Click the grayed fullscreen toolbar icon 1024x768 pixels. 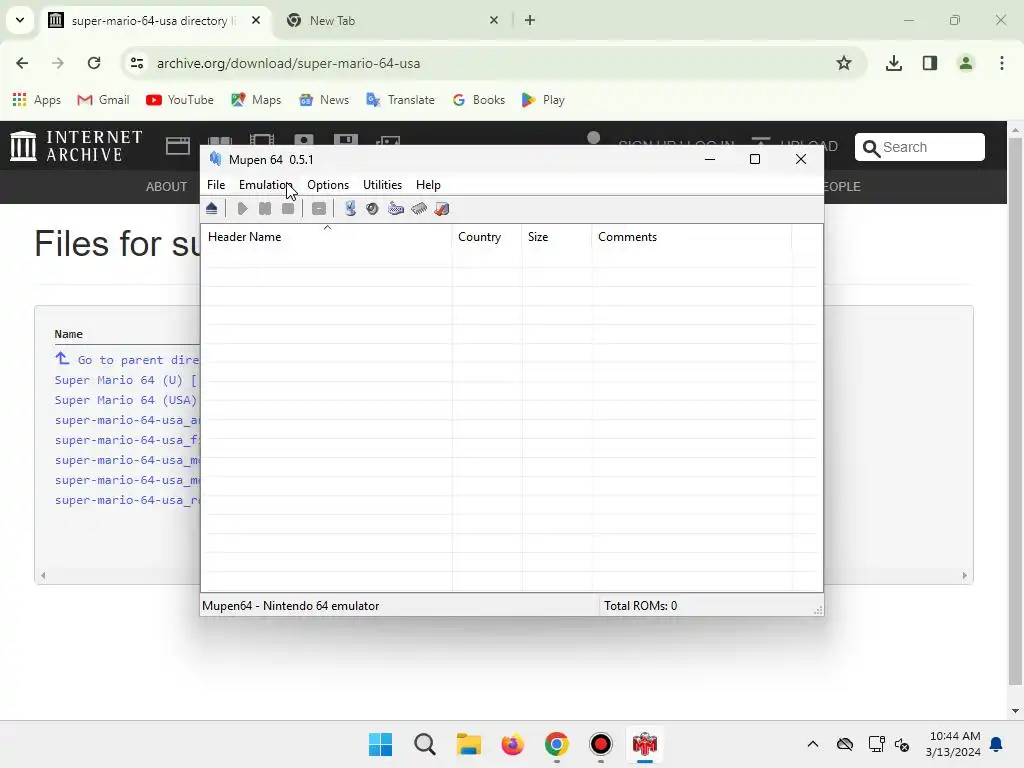coord(319,209)
